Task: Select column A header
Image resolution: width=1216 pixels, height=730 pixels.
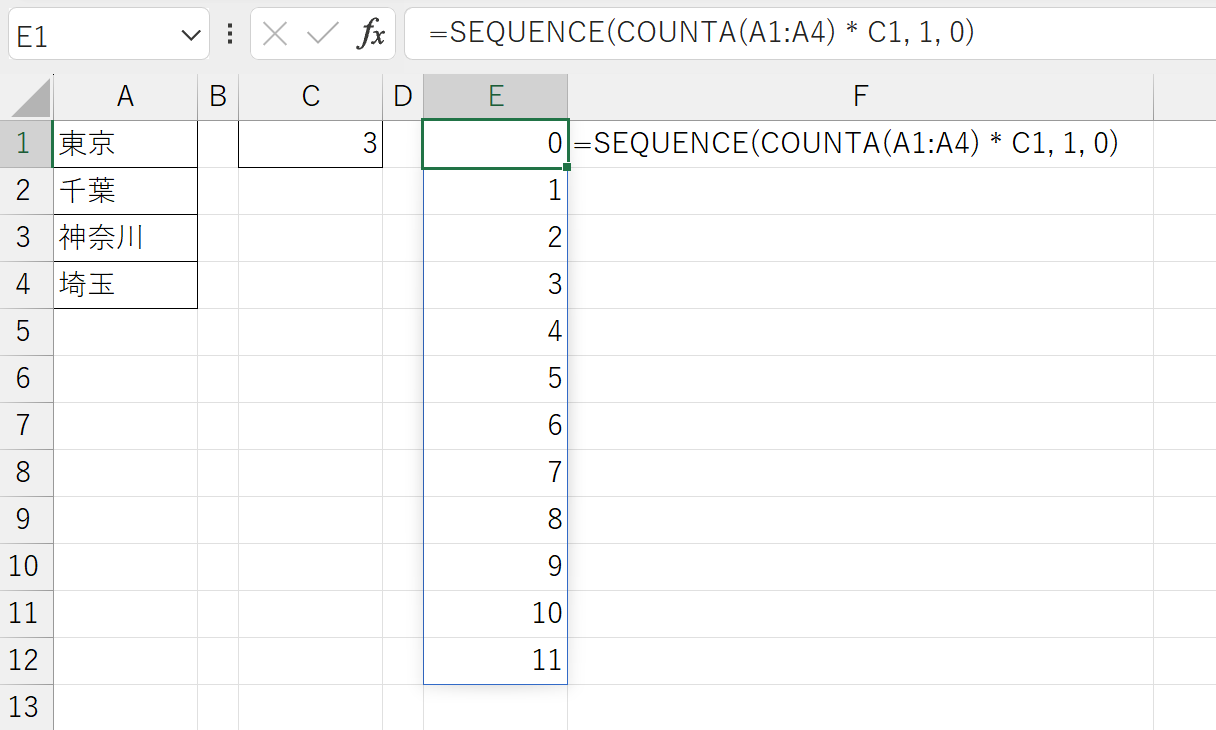Action: (x=125, y=96)
